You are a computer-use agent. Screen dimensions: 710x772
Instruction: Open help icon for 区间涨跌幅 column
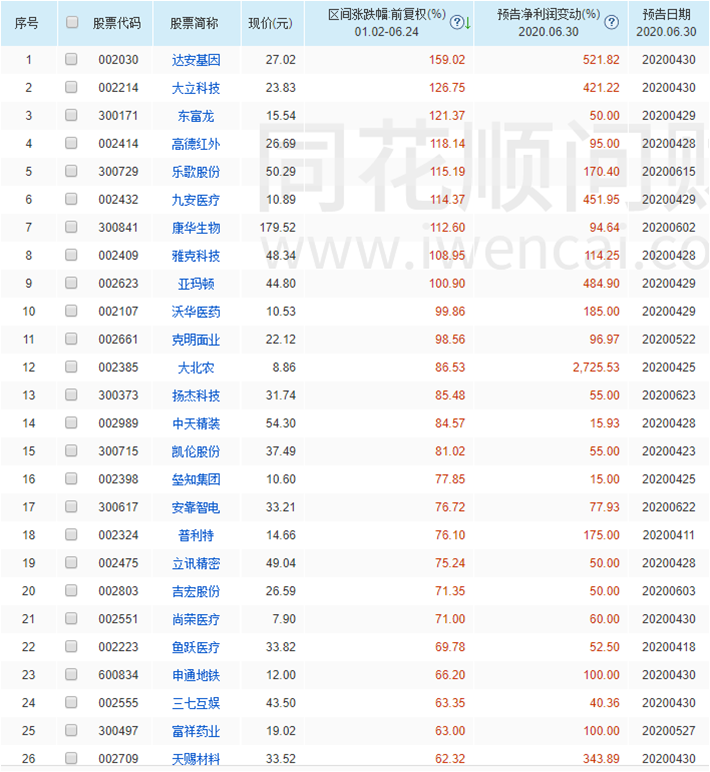click(456, 22)
